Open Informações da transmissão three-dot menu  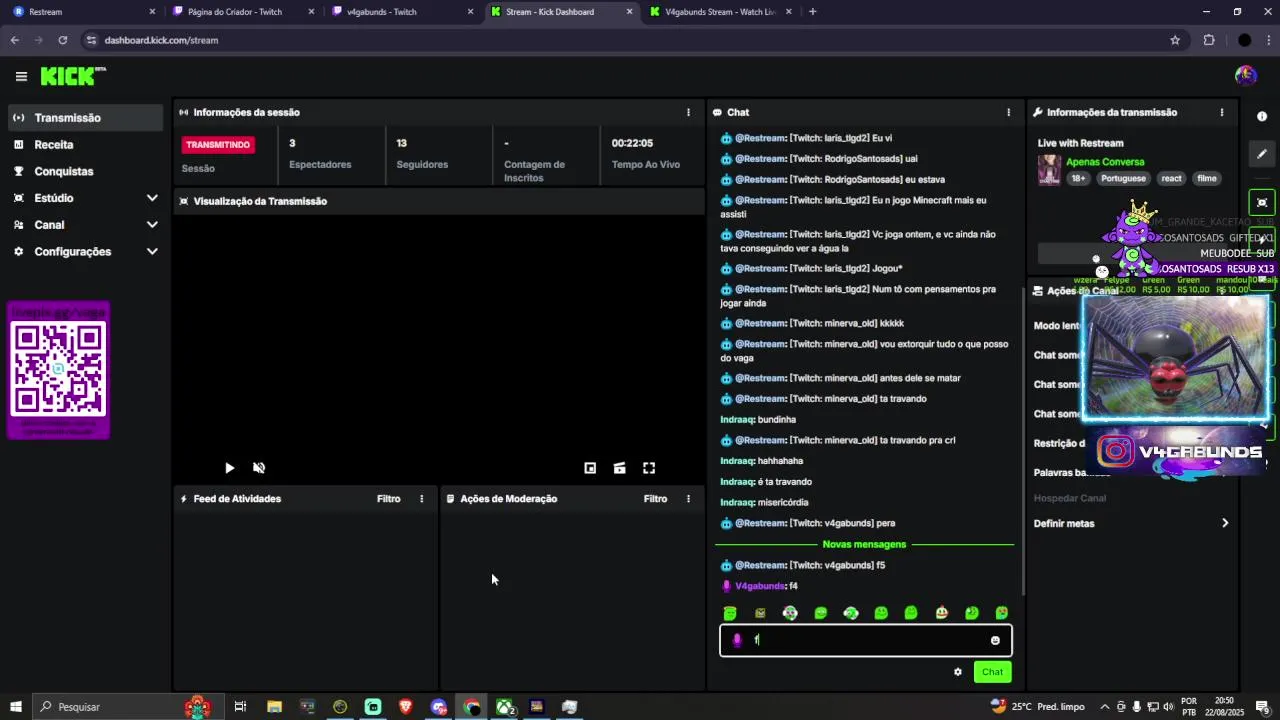pos(1221,112)
